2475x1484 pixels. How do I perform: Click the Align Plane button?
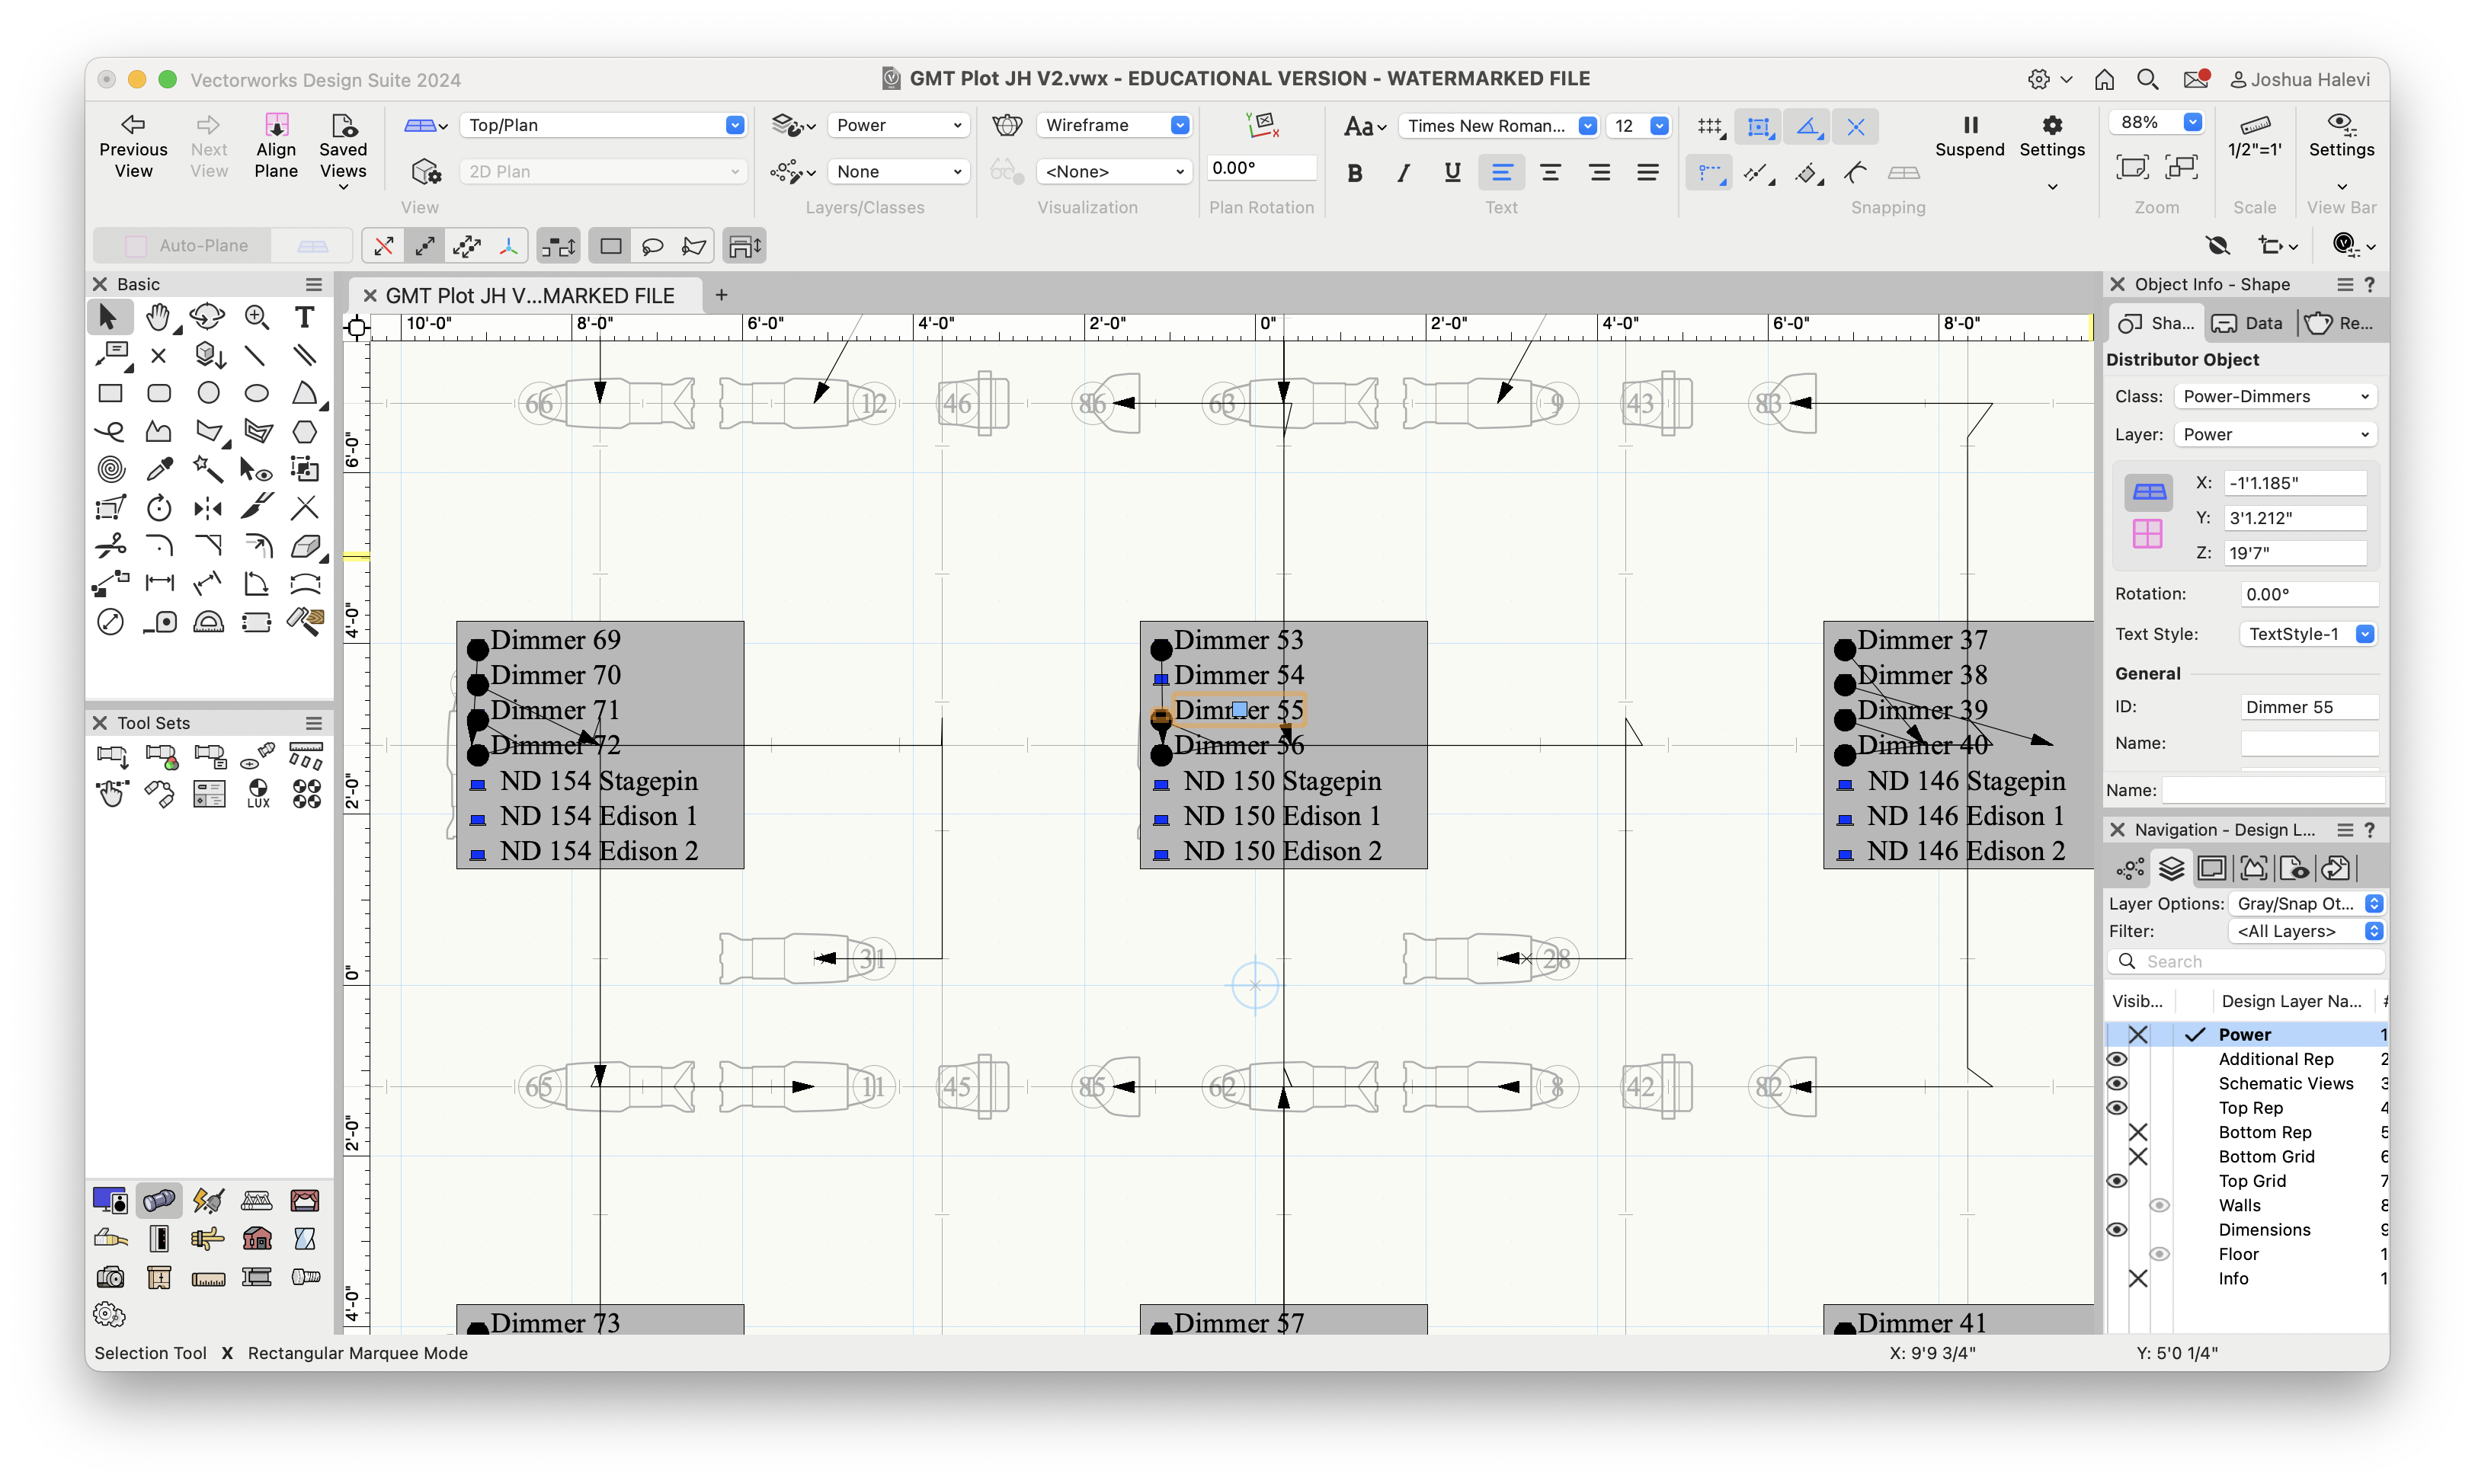click(276, 146)
